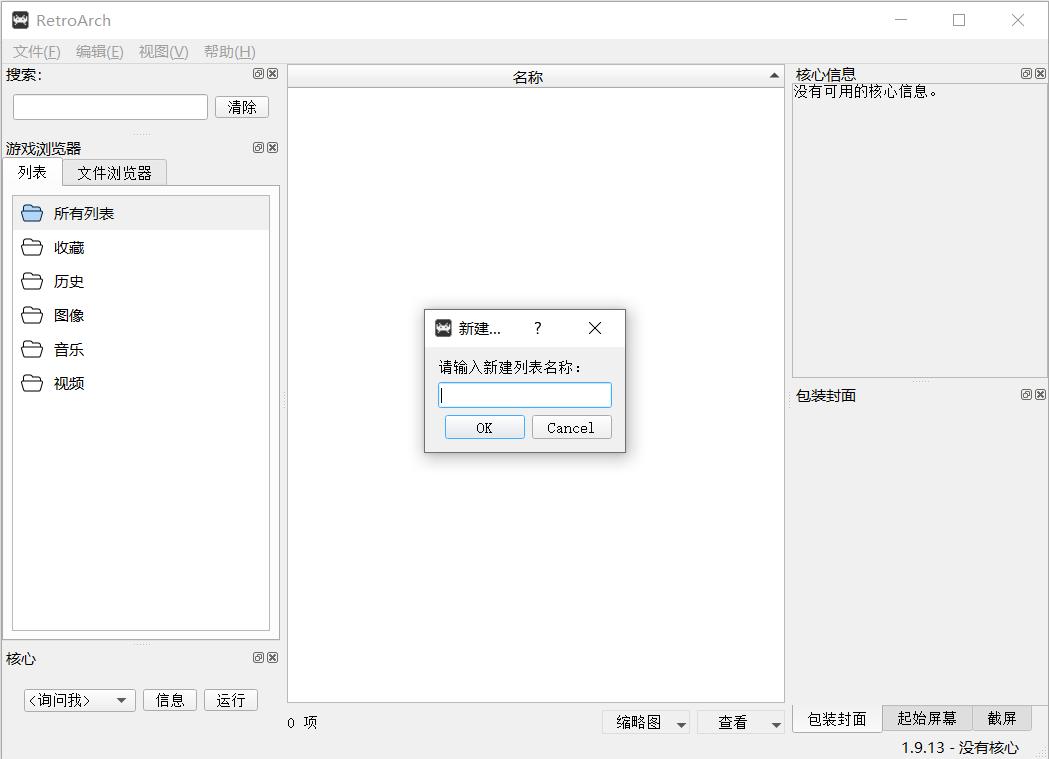This screenshot has height=759, width=1049.
Task: Open the 文件(F) menu
Action: 37,51
